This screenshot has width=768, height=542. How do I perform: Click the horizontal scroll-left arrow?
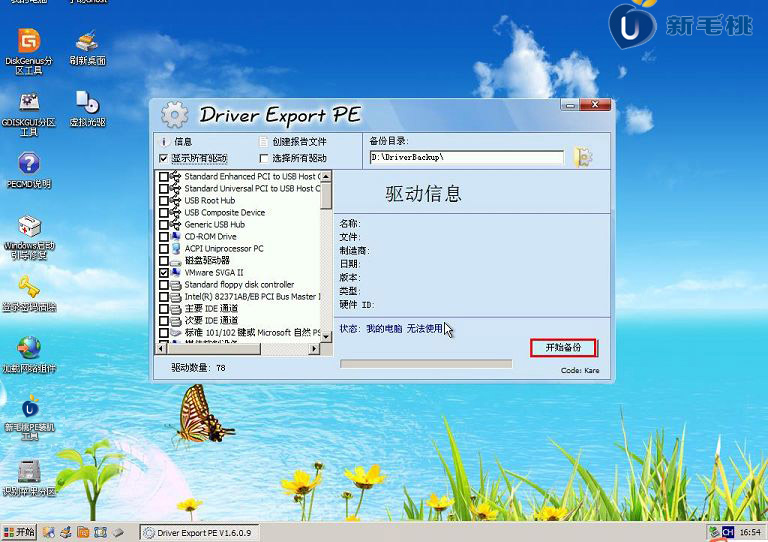(x=161, y=349)
